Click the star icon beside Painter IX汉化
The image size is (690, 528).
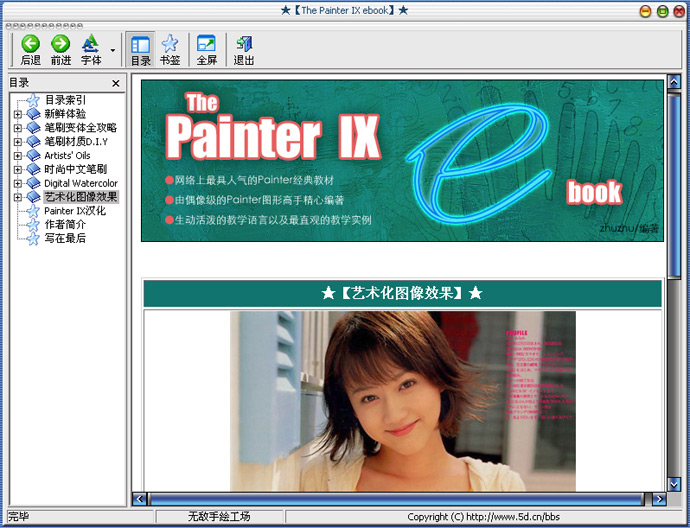(x=33, y=211)
